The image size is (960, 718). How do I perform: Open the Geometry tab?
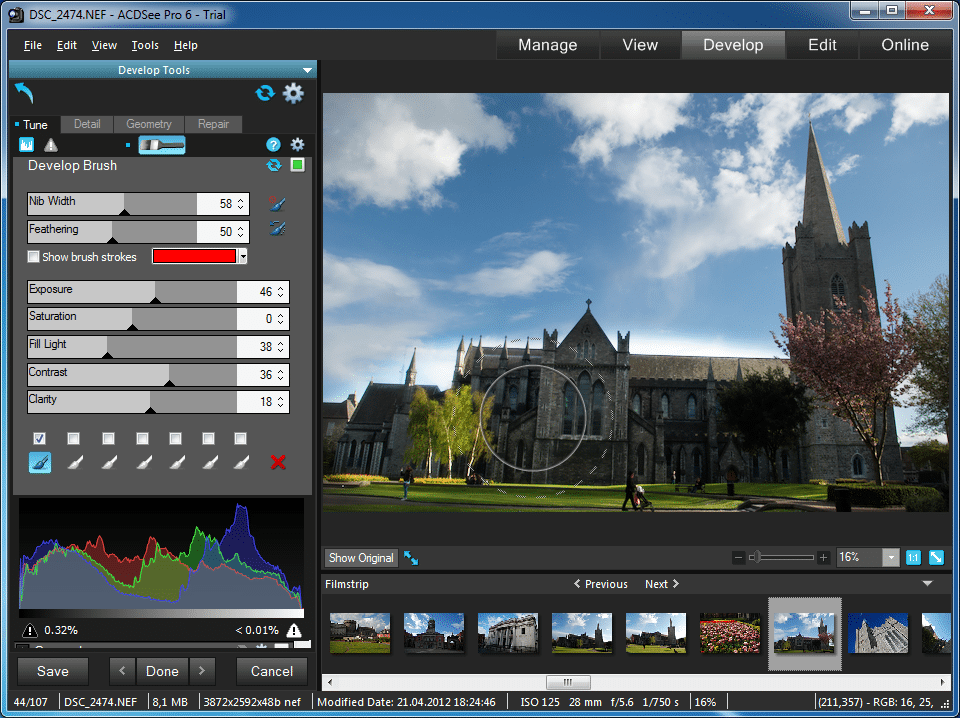149,124
